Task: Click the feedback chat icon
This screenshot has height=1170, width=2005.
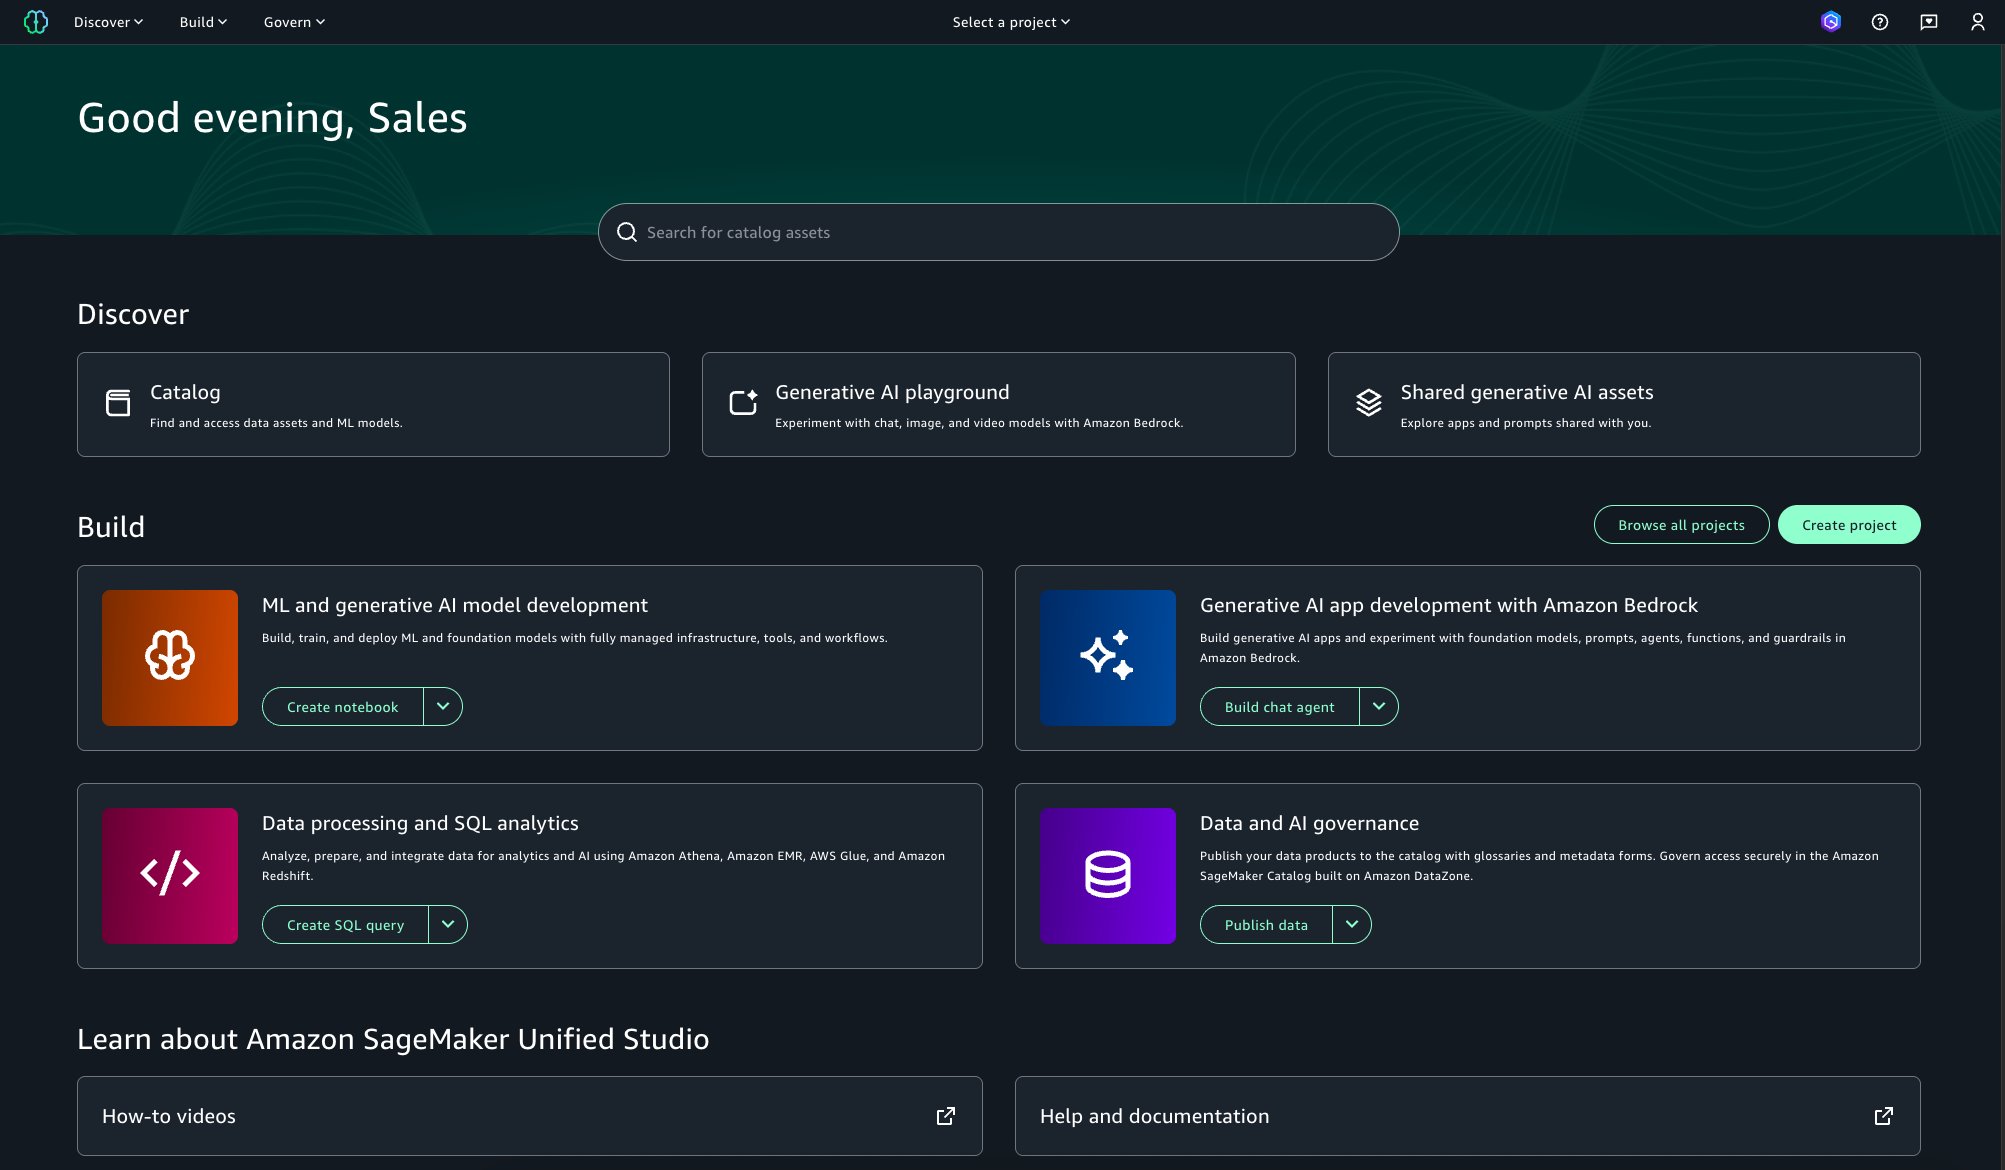Action: tap(1929, 22)
